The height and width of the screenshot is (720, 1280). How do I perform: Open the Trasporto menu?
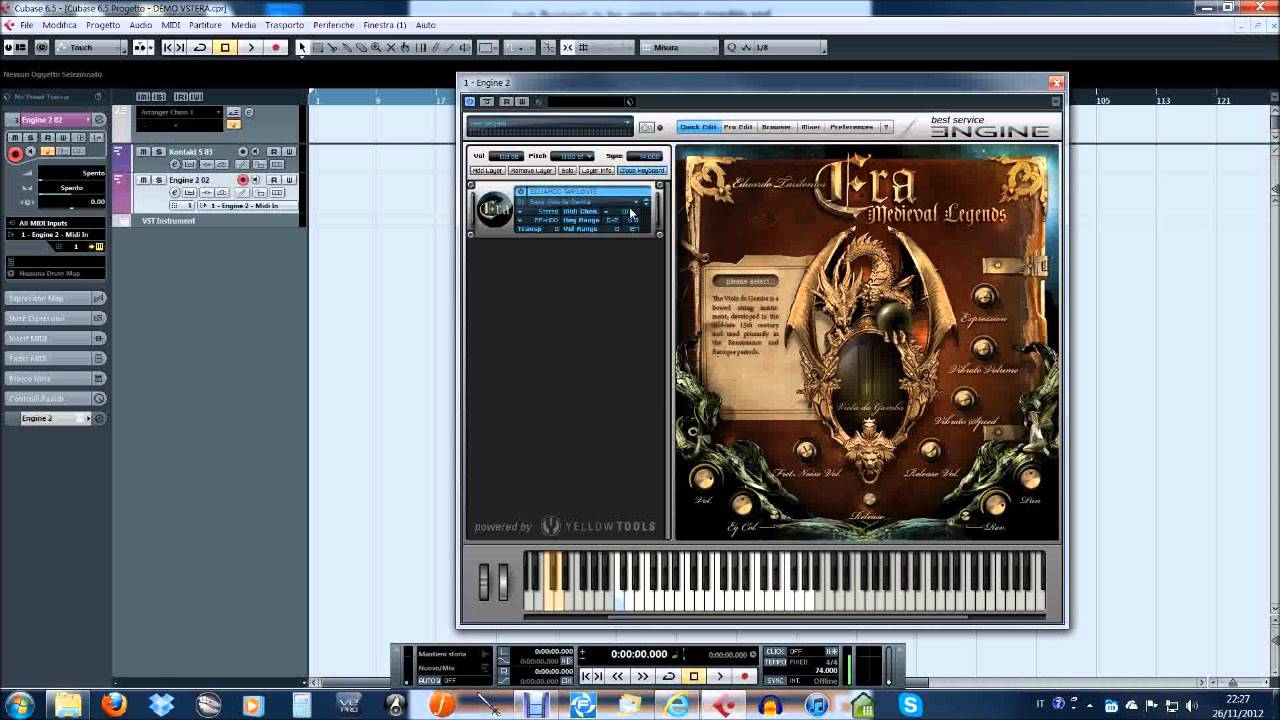(285, 25)
